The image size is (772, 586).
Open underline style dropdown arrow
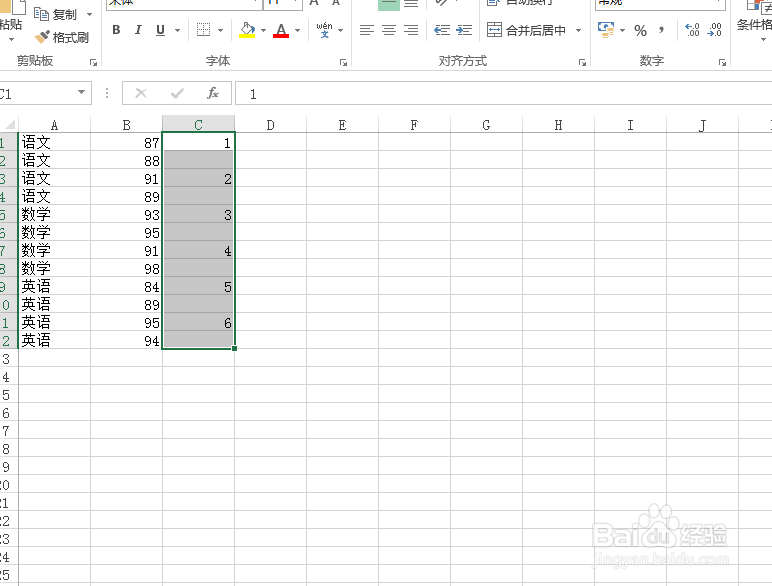click(x=177, y=31)
